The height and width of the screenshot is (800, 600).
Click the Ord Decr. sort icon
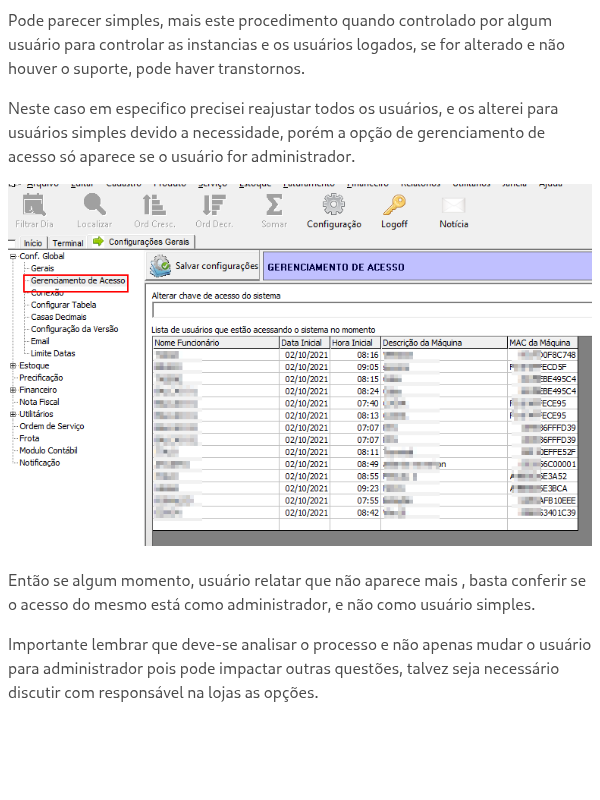tap(214, 205)
